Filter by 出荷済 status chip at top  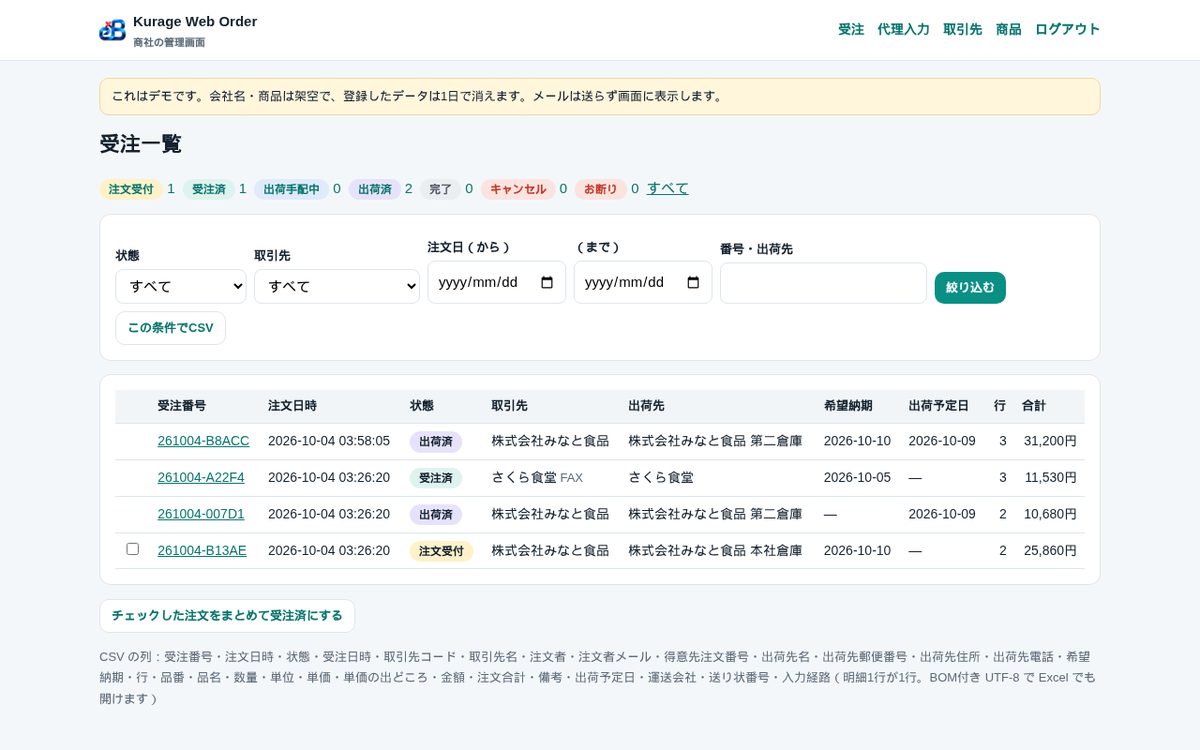375,189
